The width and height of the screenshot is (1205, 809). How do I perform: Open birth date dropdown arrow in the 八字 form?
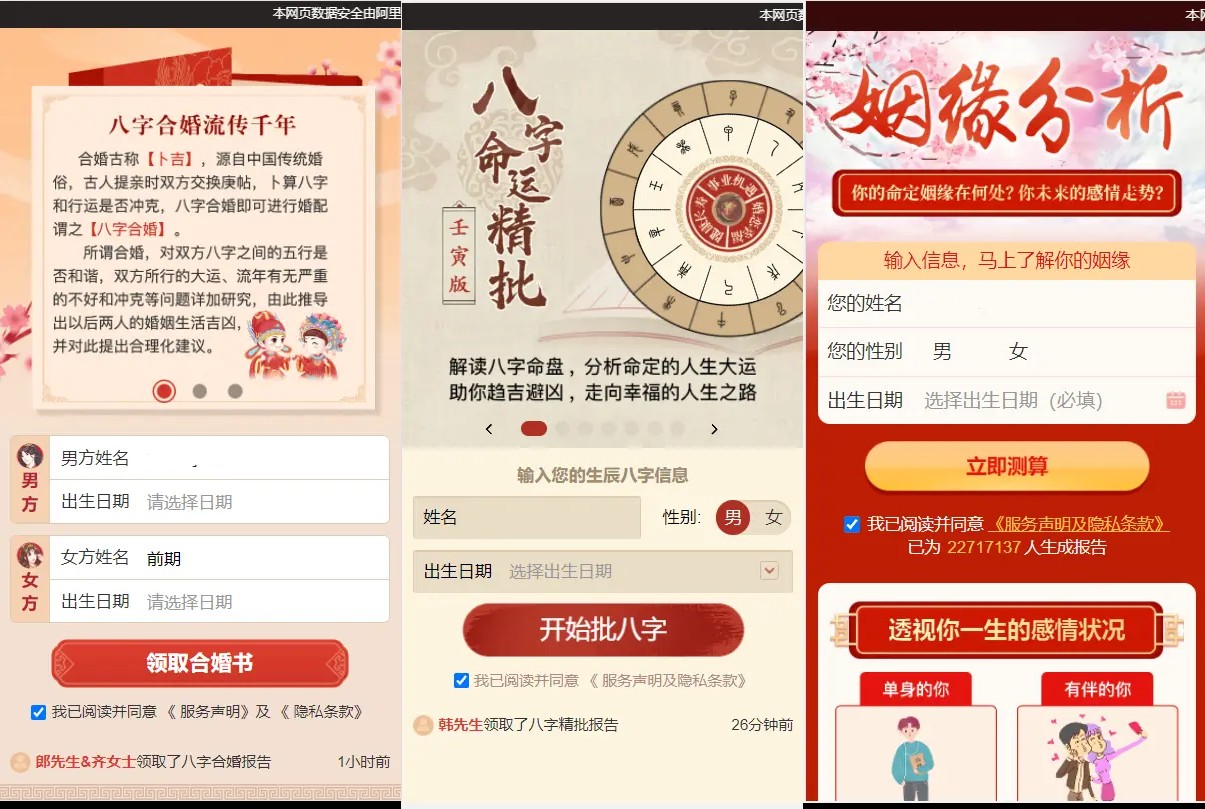(x=769, y=571)
